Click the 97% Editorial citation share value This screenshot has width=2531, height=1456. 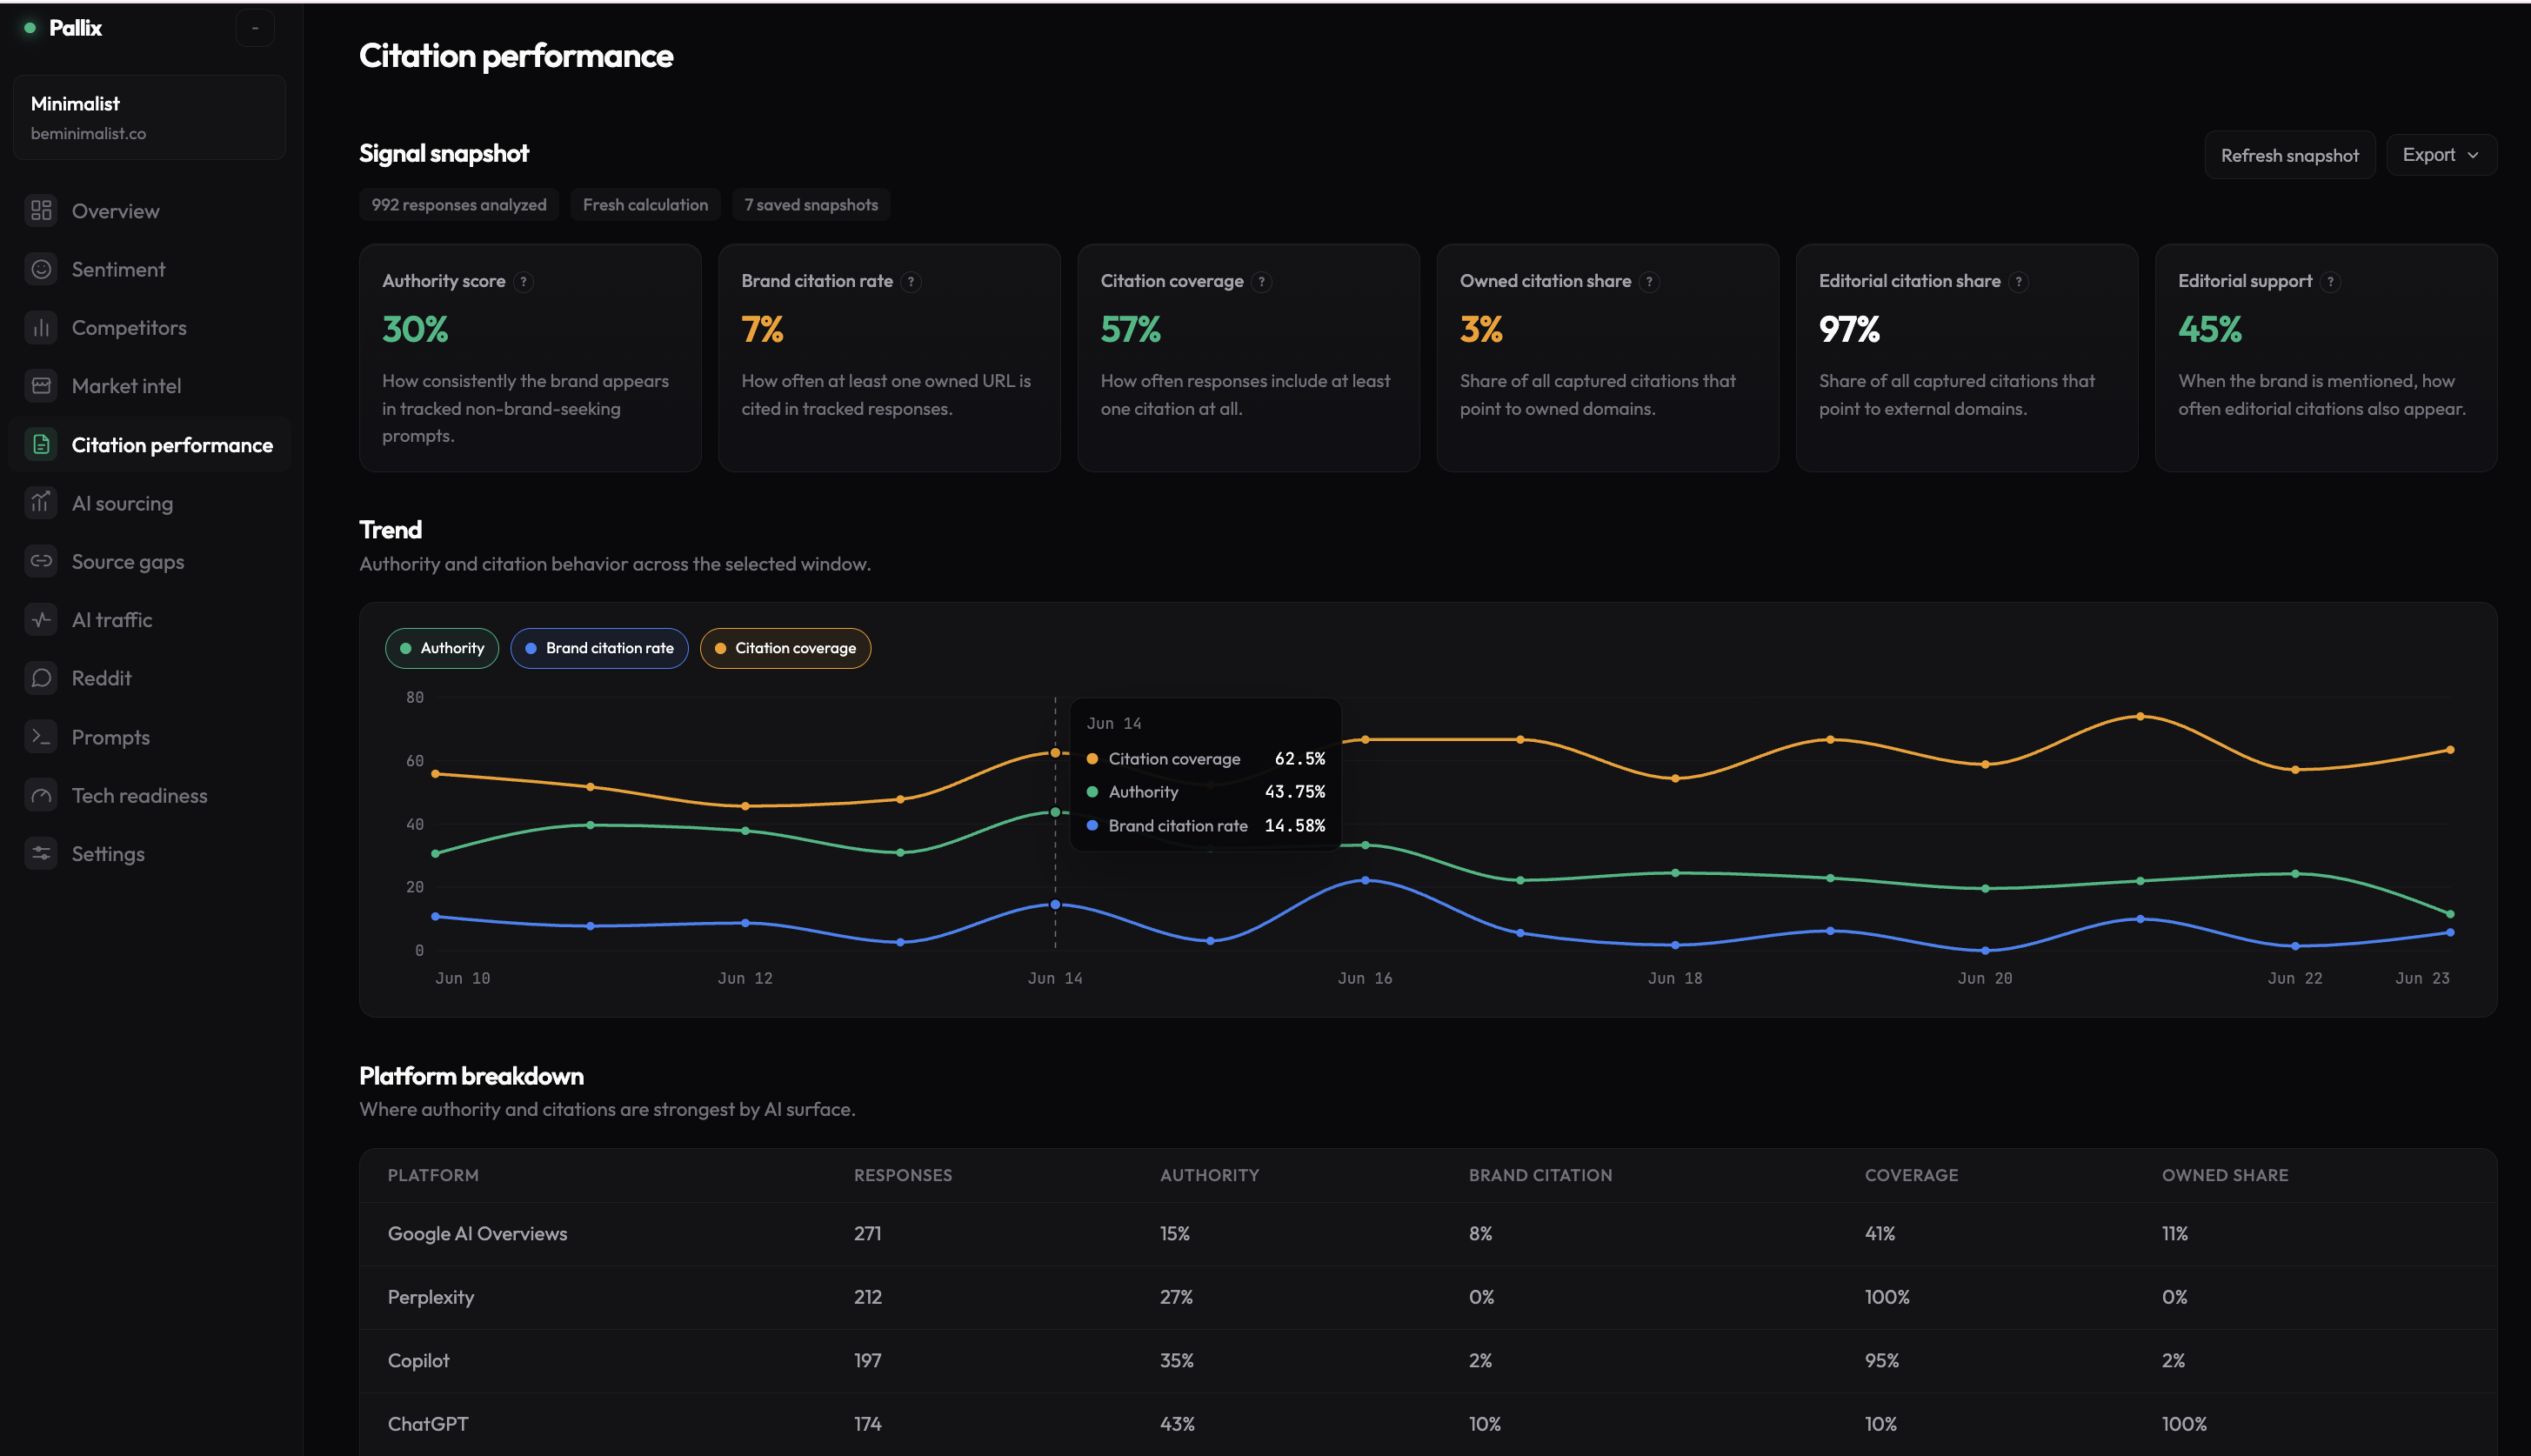point(1849,329)
